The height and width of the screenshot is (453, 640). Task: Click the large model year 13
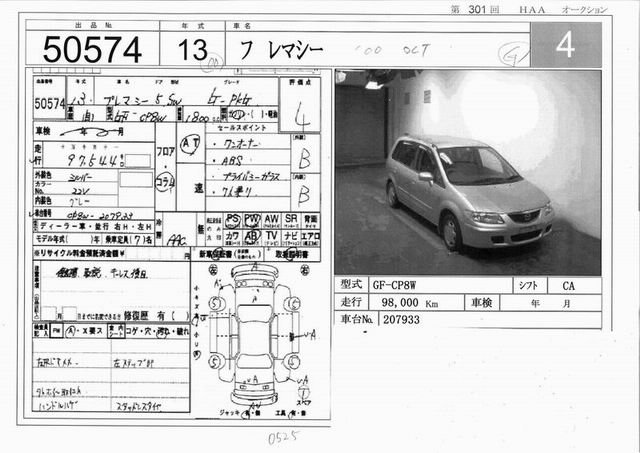[193, 50]
